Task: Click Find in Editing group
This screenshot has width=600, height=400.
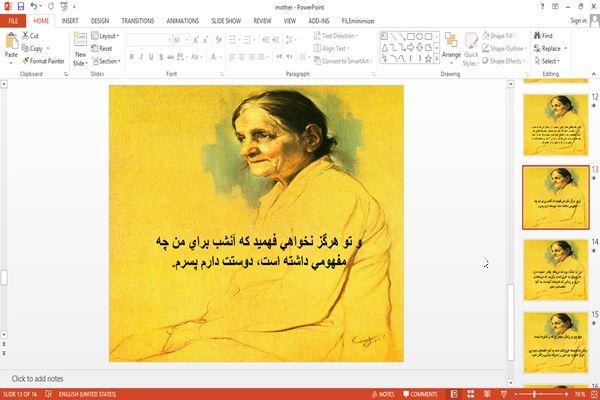Action: click(x=543, y=36)
